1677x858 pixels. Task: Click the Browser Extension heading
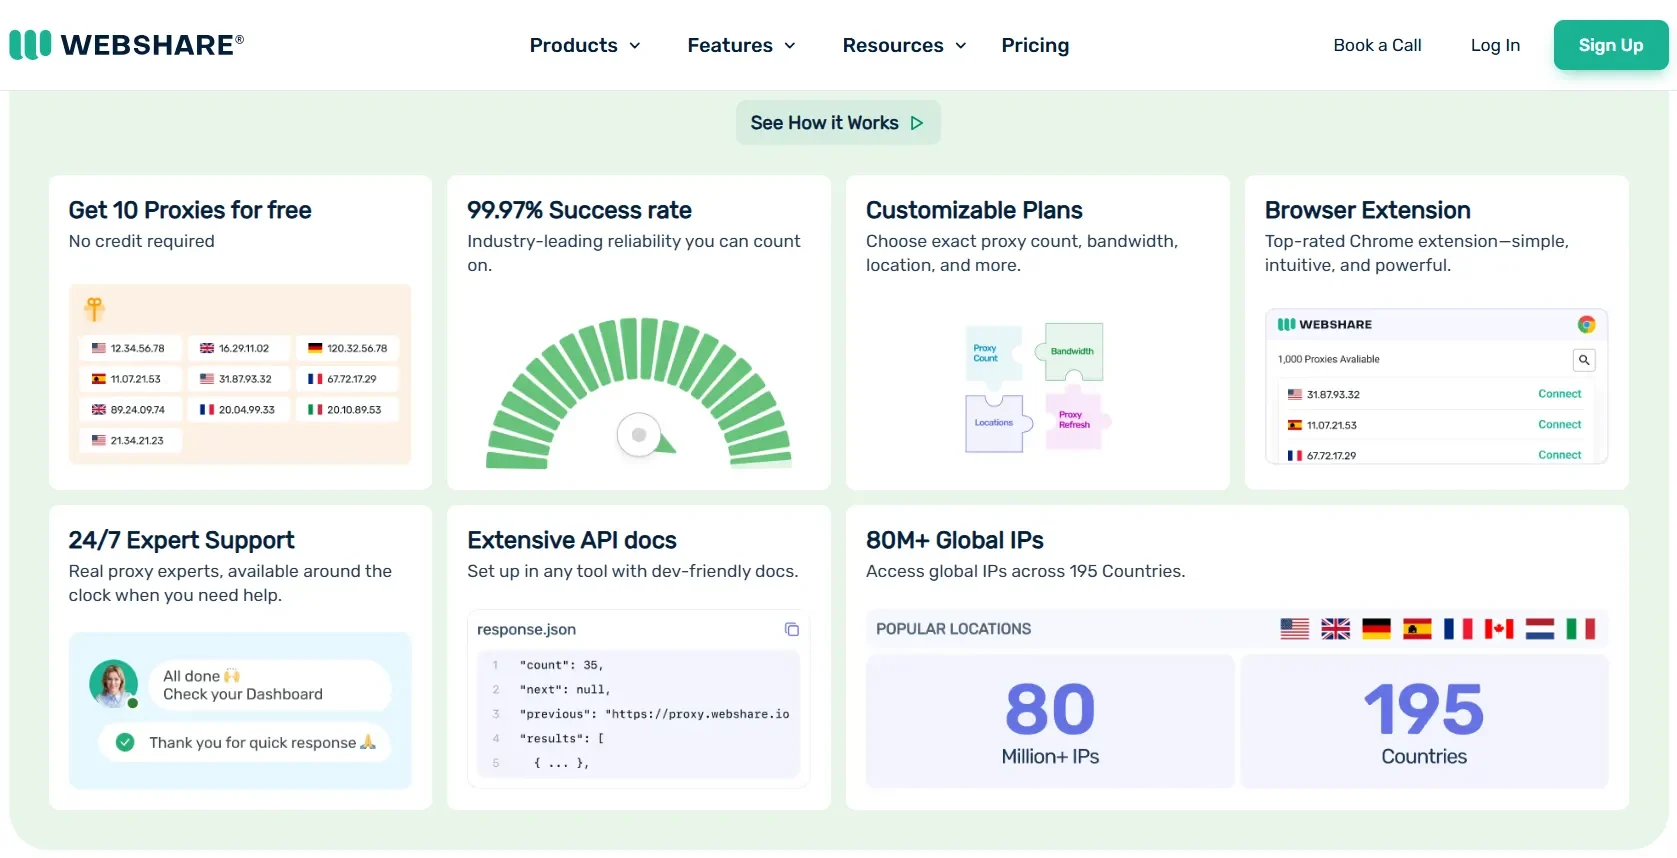coord(1367,210)
